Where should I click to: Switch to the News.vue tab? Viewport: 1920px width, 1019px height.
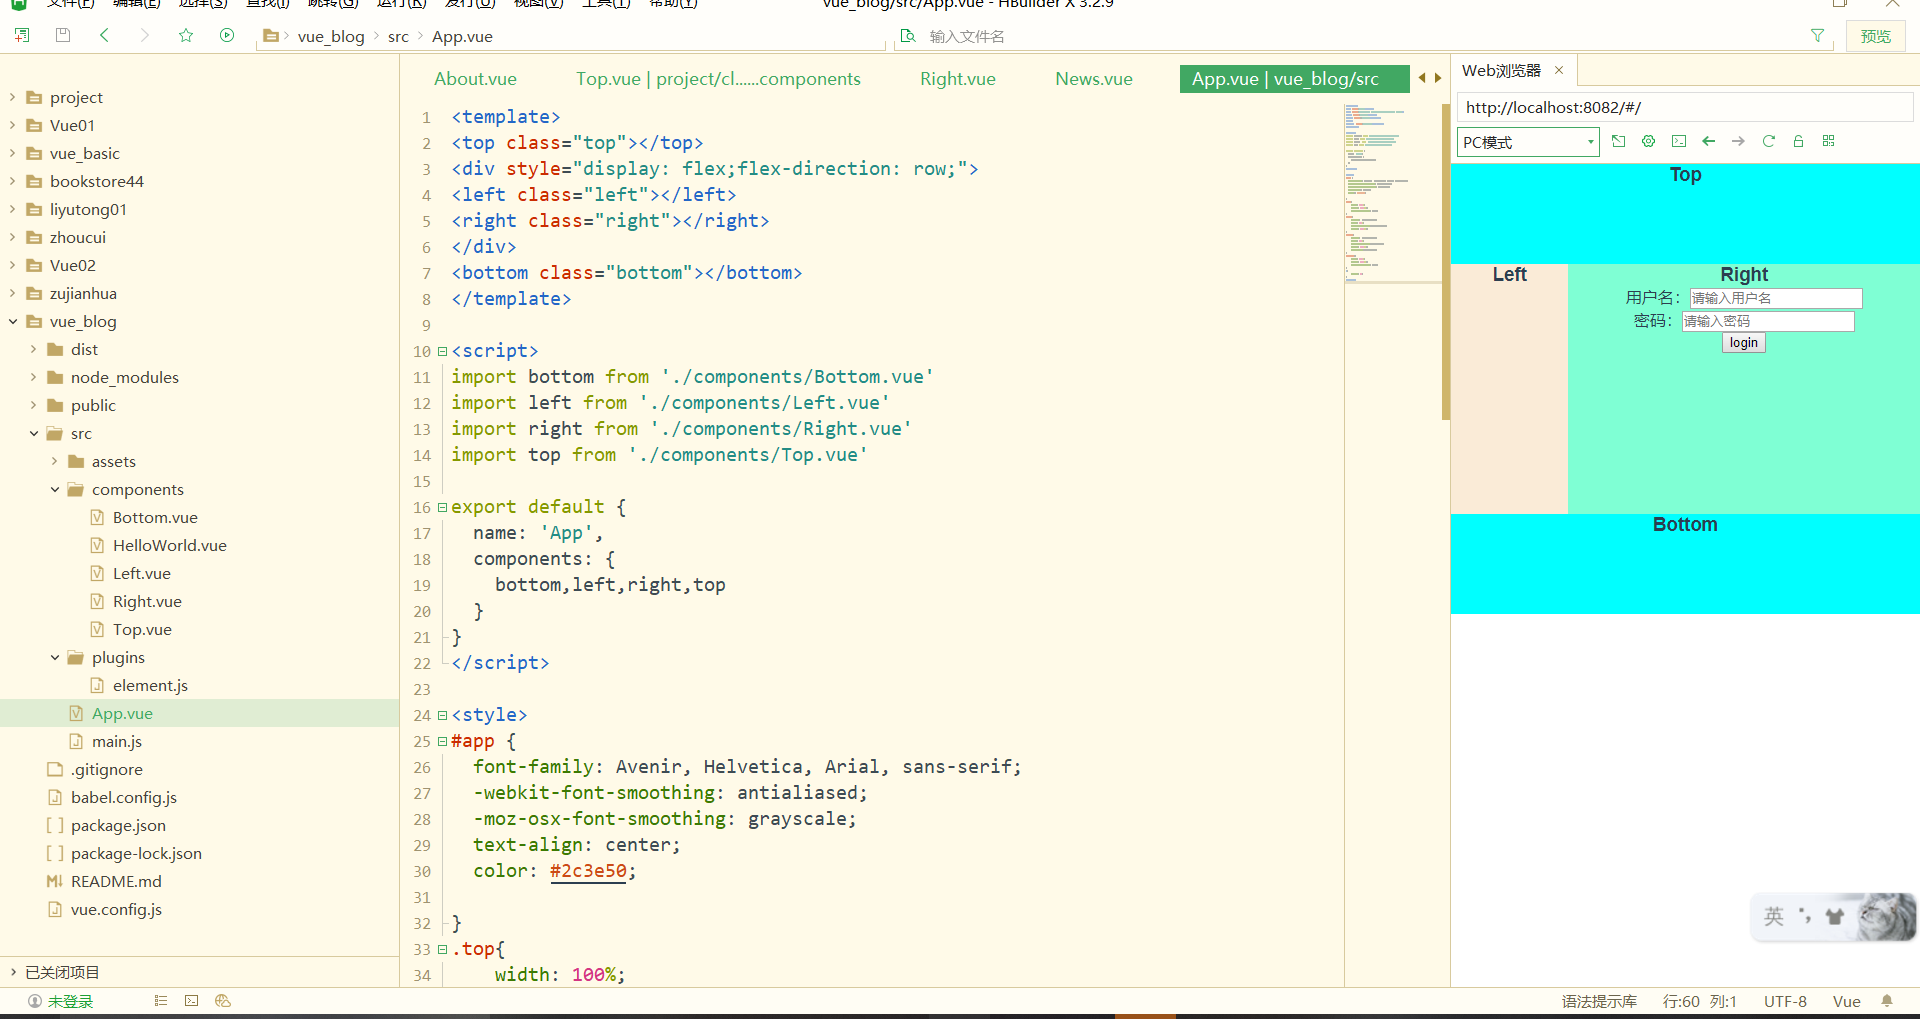point(1094,79)
